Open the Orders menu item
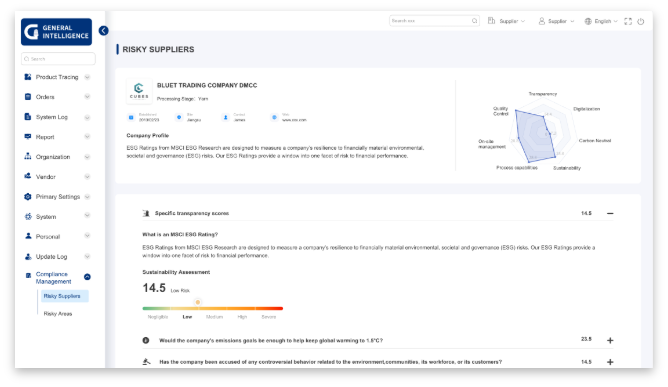The height and width of the screenshot is (387, 668). click(57, 97)
